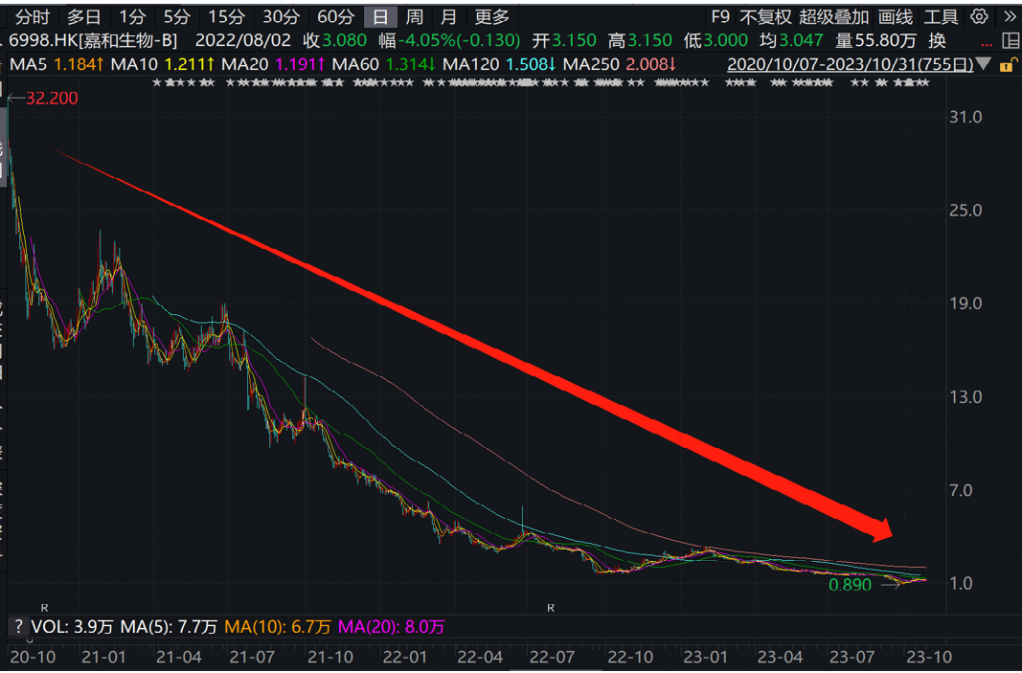
Task: Click the 13.0 price axis label
Action: click(x=966, y=397)
